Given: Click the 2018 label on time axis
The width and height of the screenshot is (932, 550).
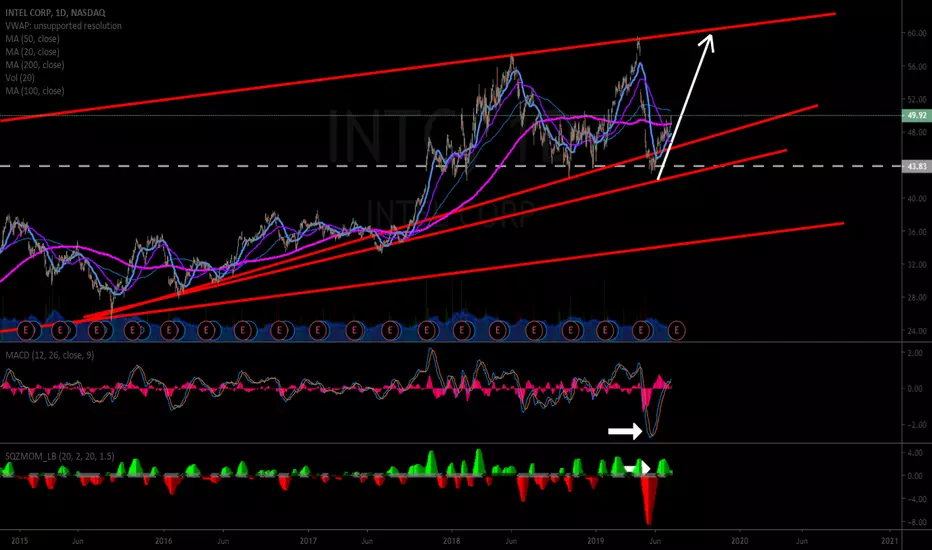Looking at the screenshot, I should click(x=452, y=540).
